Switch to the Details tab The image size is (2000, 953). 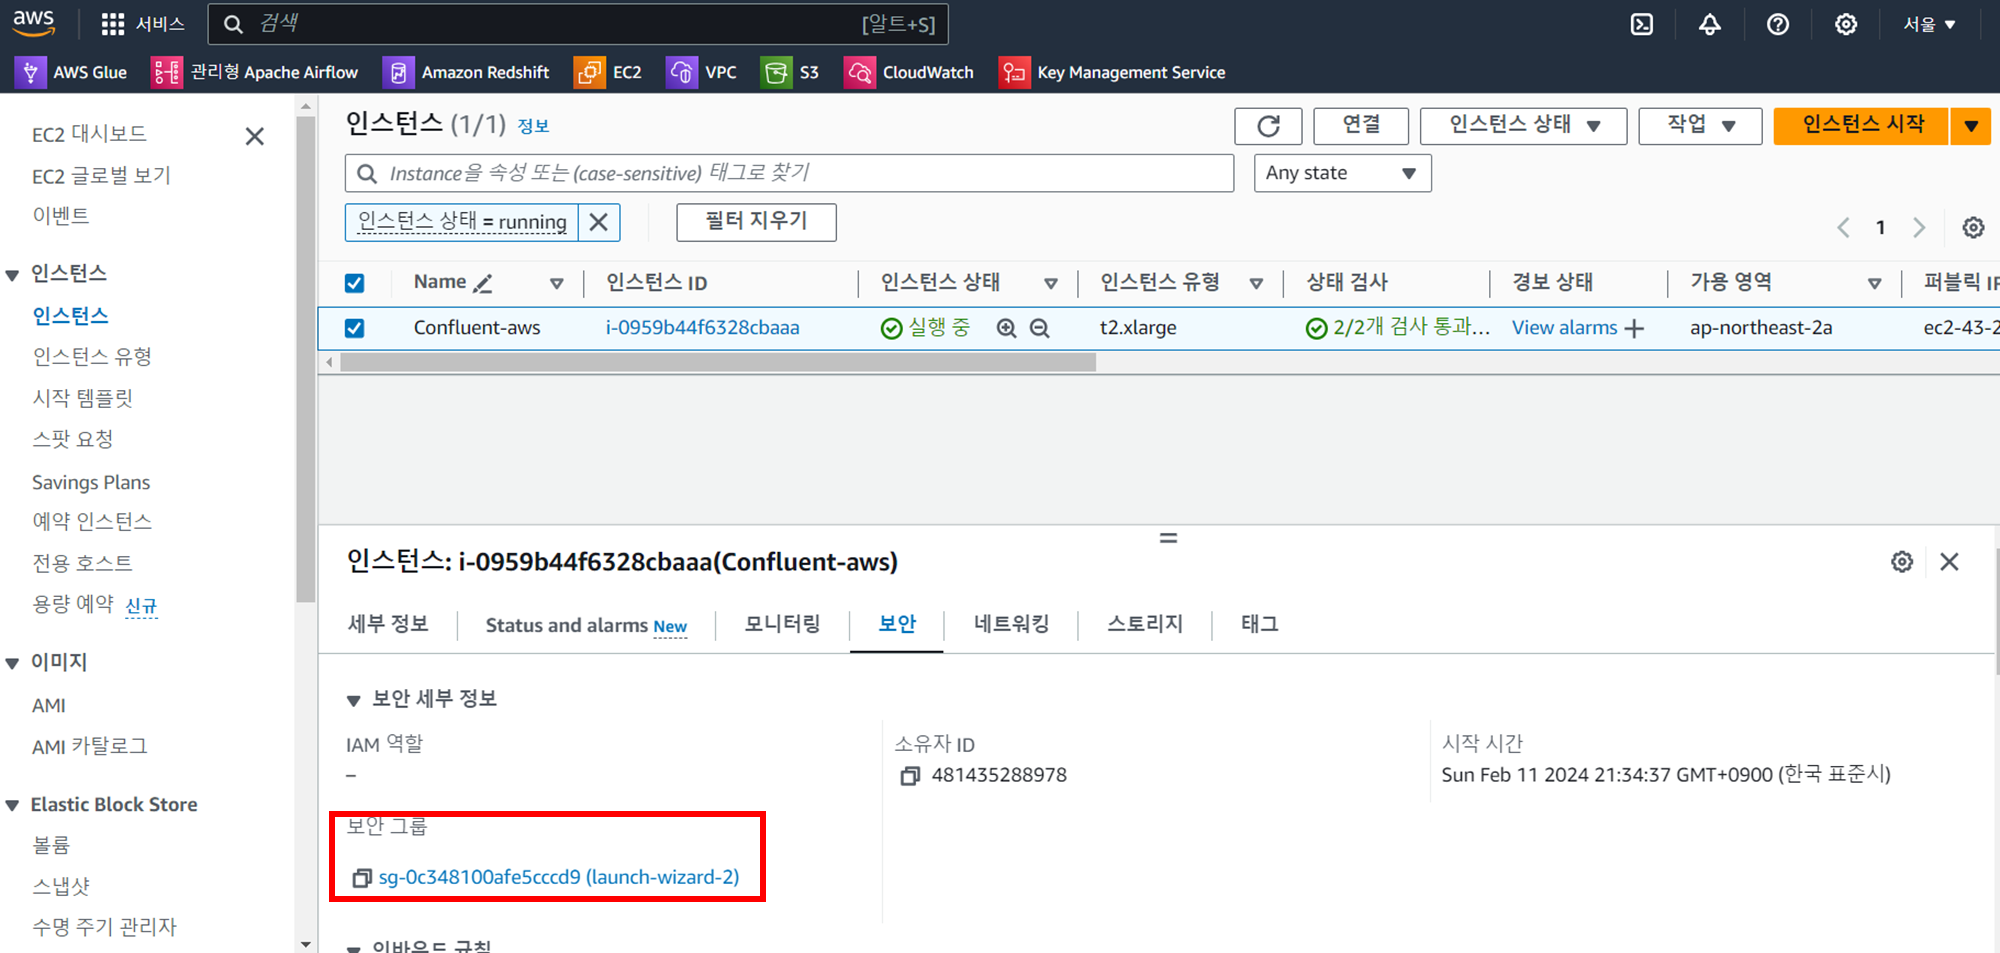[x=388, y=624]
